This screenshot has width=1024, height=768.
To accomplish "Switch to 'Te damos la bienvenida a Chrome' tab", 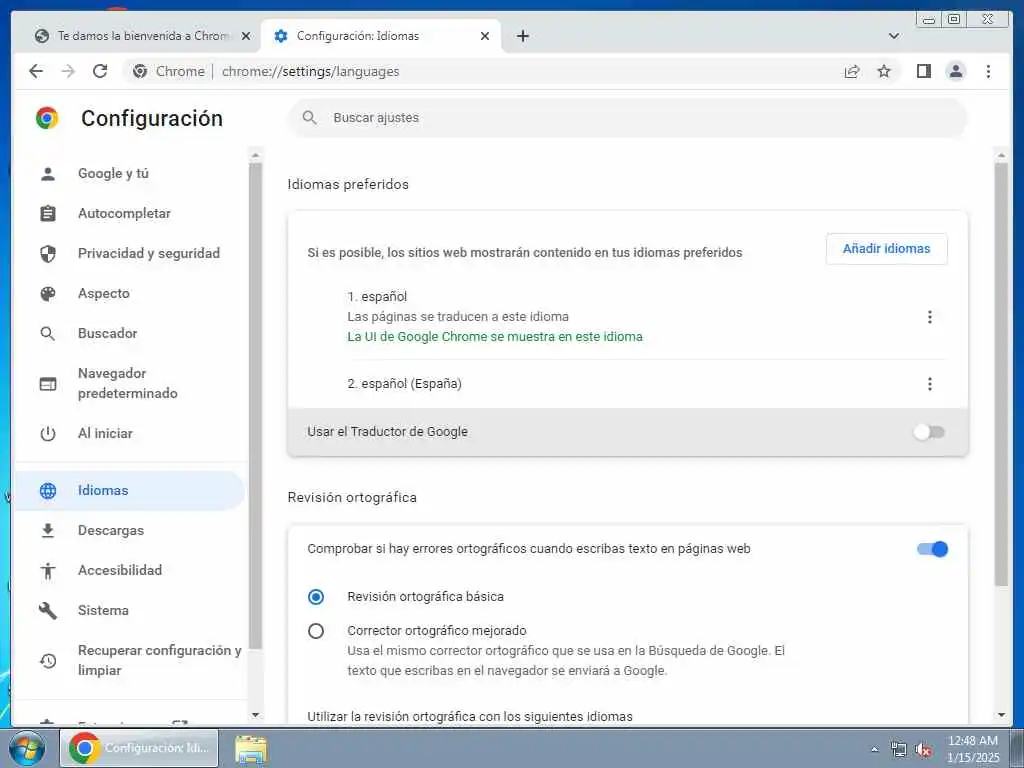I will tap(142, 36).
